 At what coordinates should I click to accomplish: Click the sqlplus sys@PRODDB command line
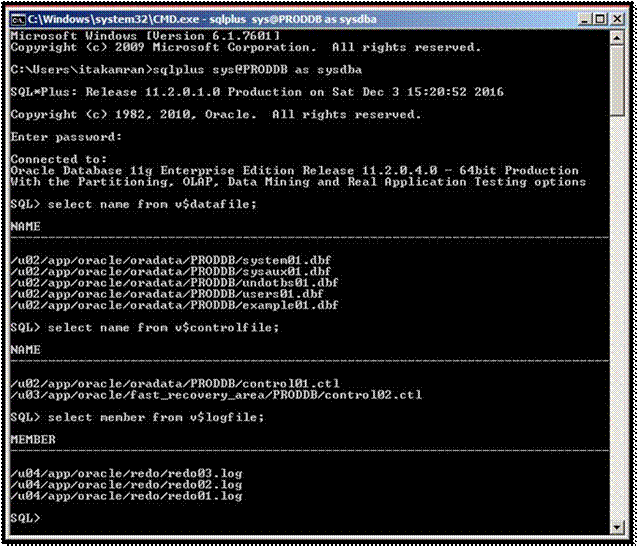coord(186,70)
